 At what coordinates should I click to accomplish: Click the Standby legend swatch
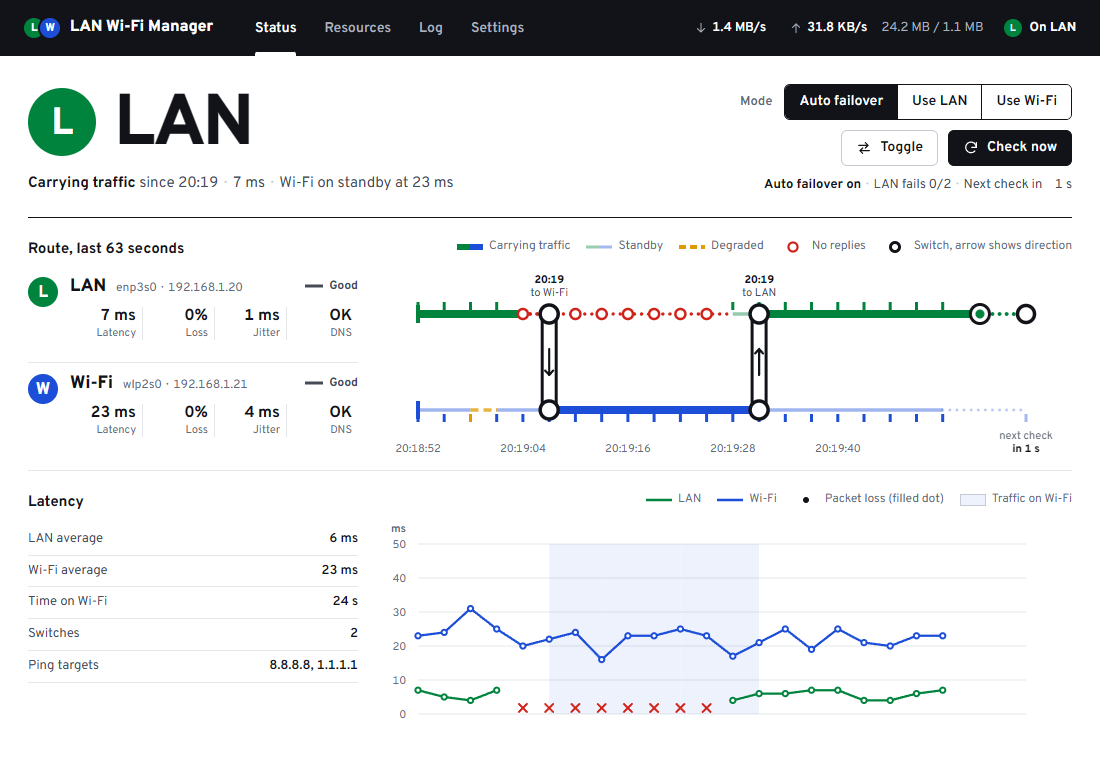point(598,246)
